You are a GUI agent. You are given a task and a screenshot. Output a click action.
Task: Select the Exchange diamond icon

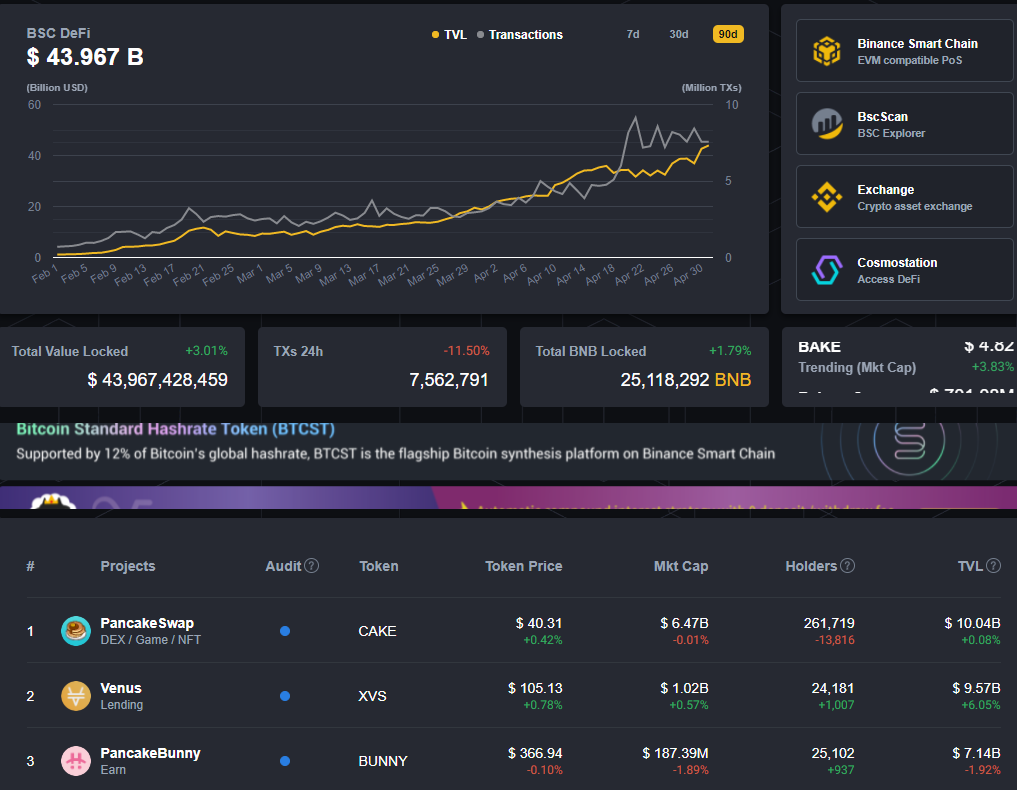pyautogui.click(x=826, y=196)
